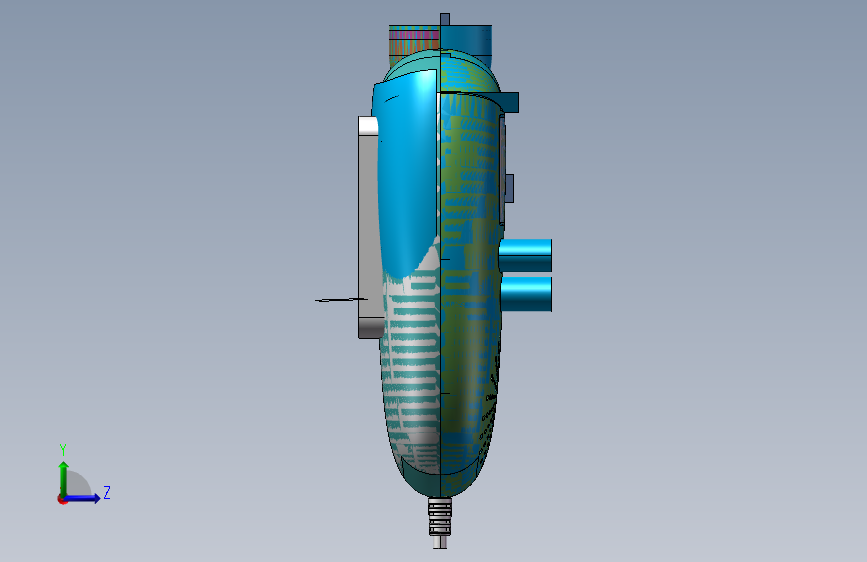Select the lower cyan cylindrical button on the model
Image resolution: width=867 pixels, height=562 pixels.
click(x=526, y=294)
